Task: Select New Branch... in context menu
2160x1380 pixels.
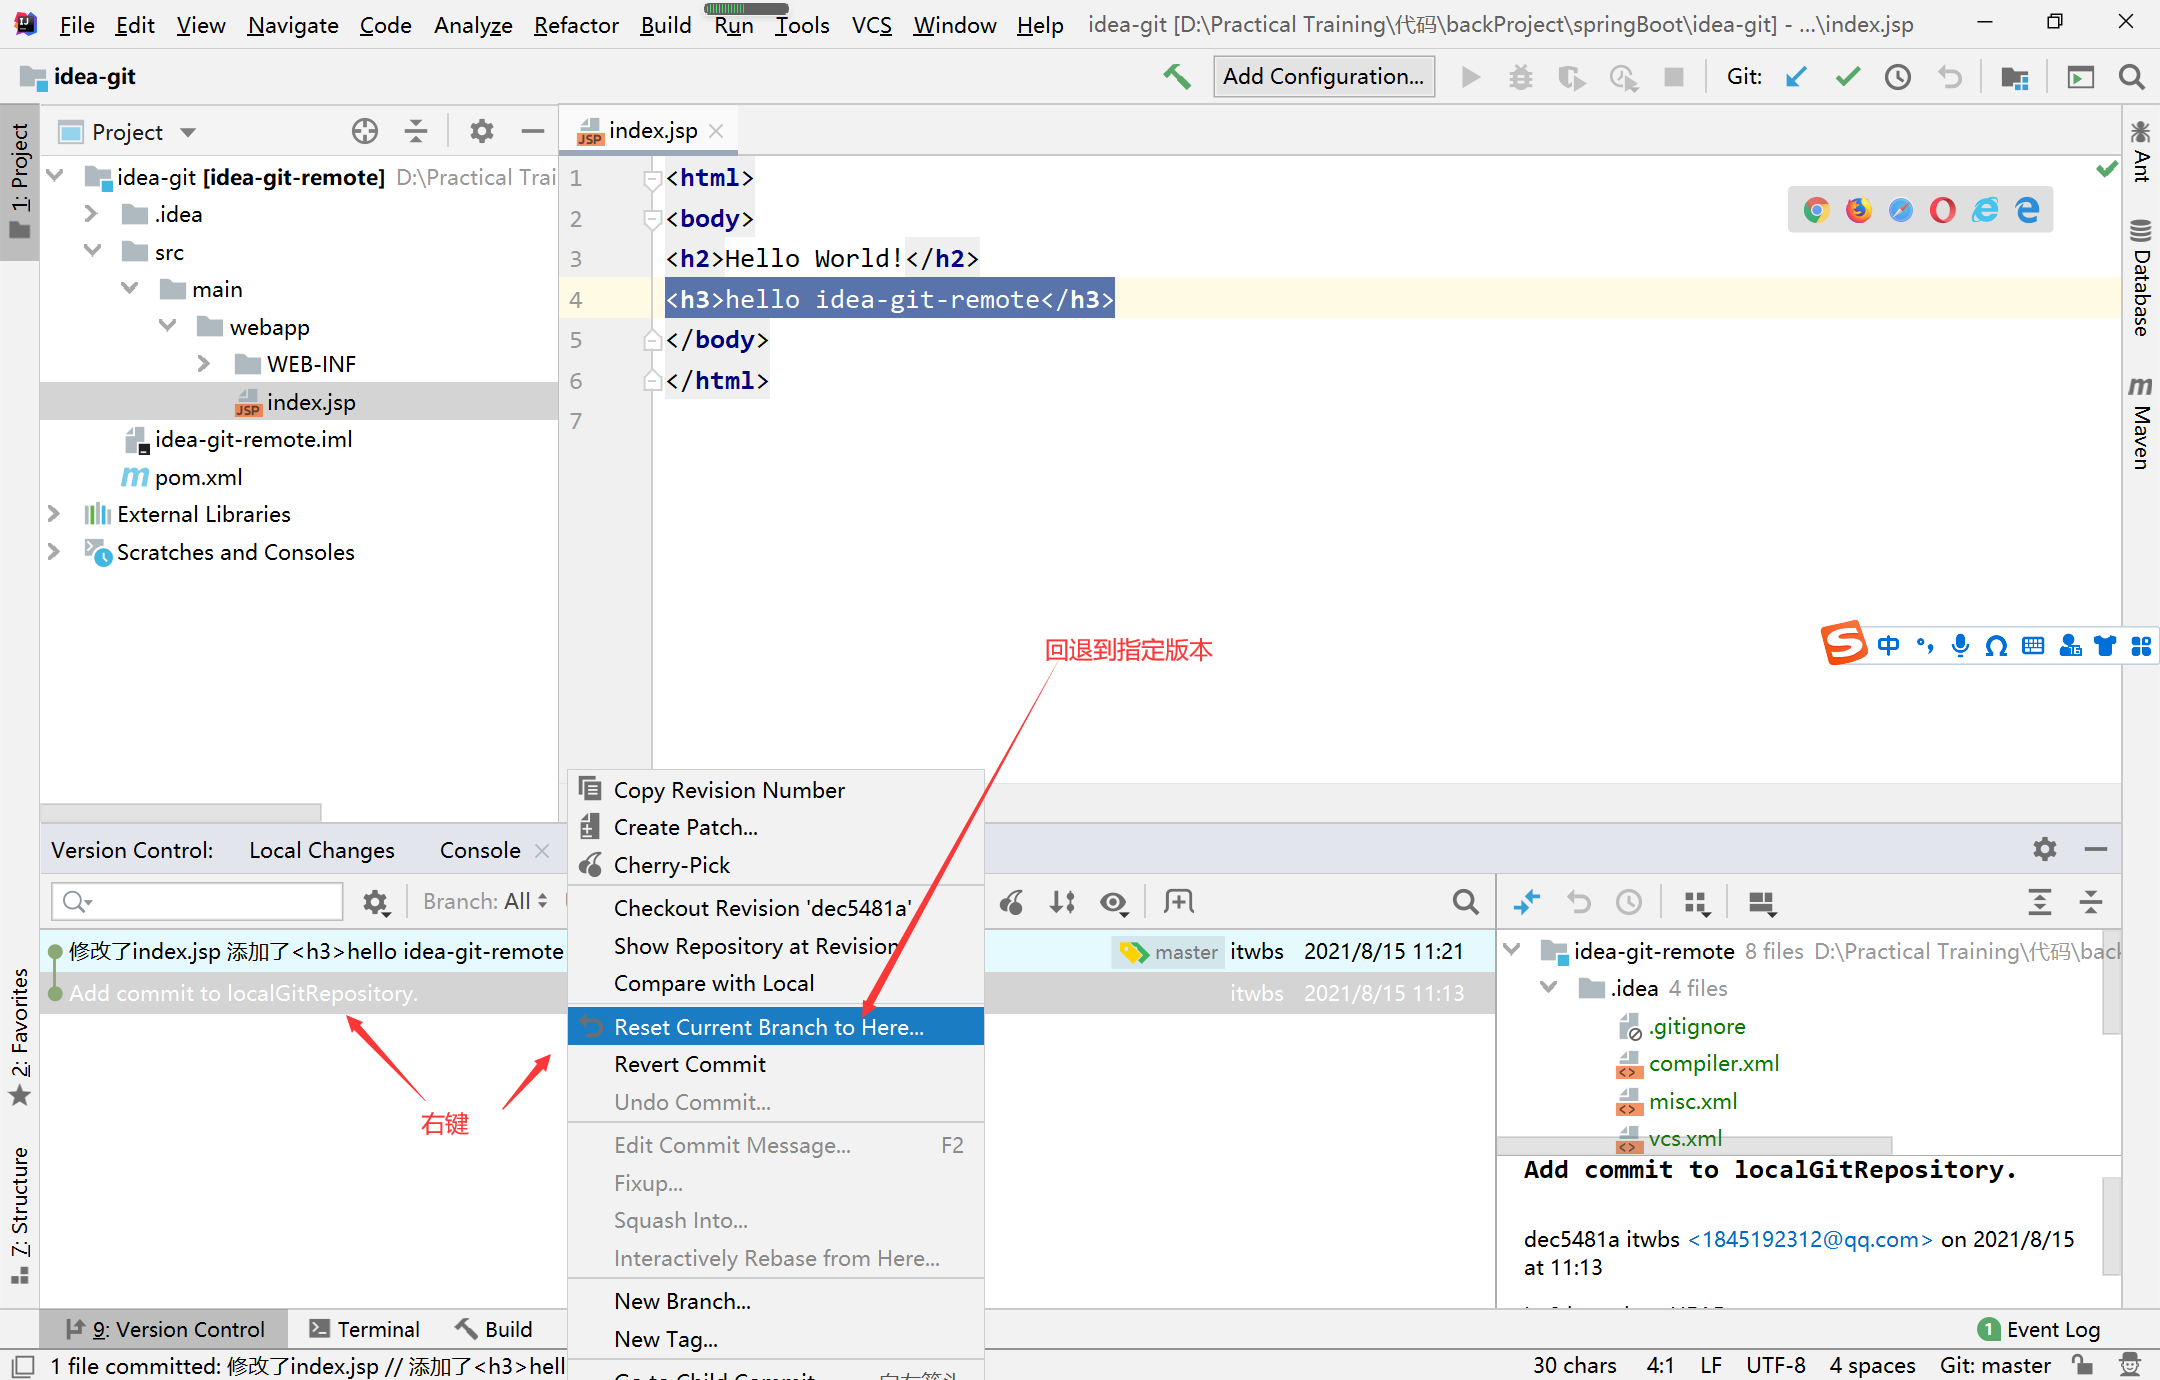Action: tap(776, 1301)
